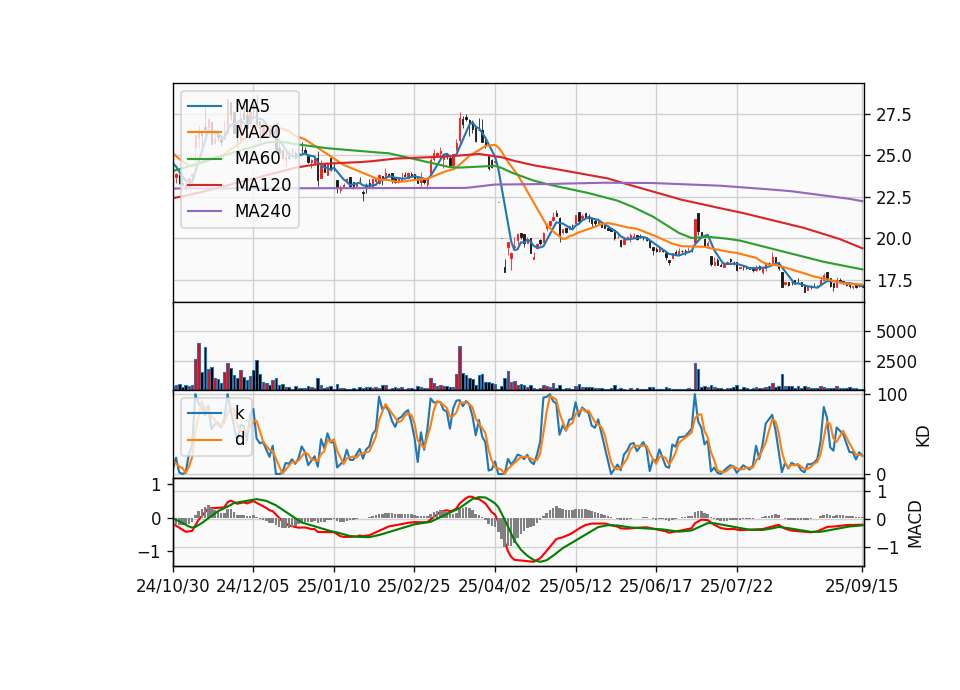Click the 17.5 price axis label

[x=893, y=281]
